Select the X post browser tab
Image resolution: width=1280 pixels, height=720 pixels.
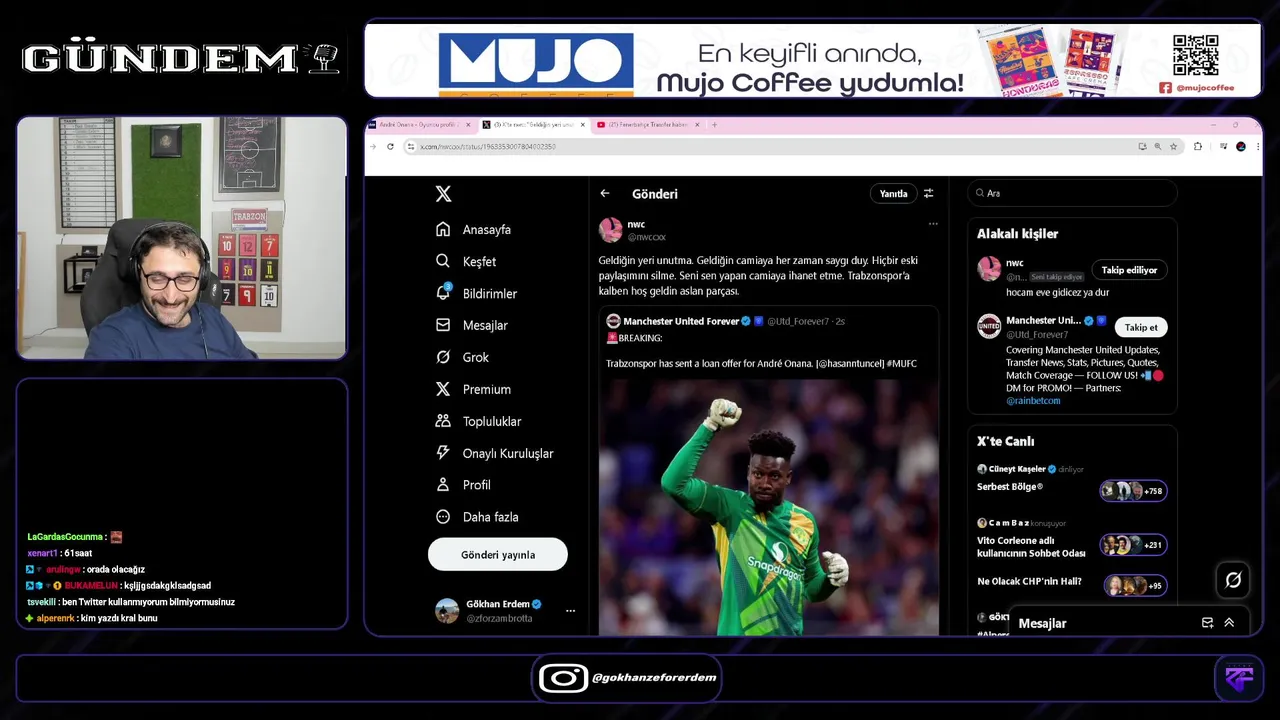[x=533, y=125]
